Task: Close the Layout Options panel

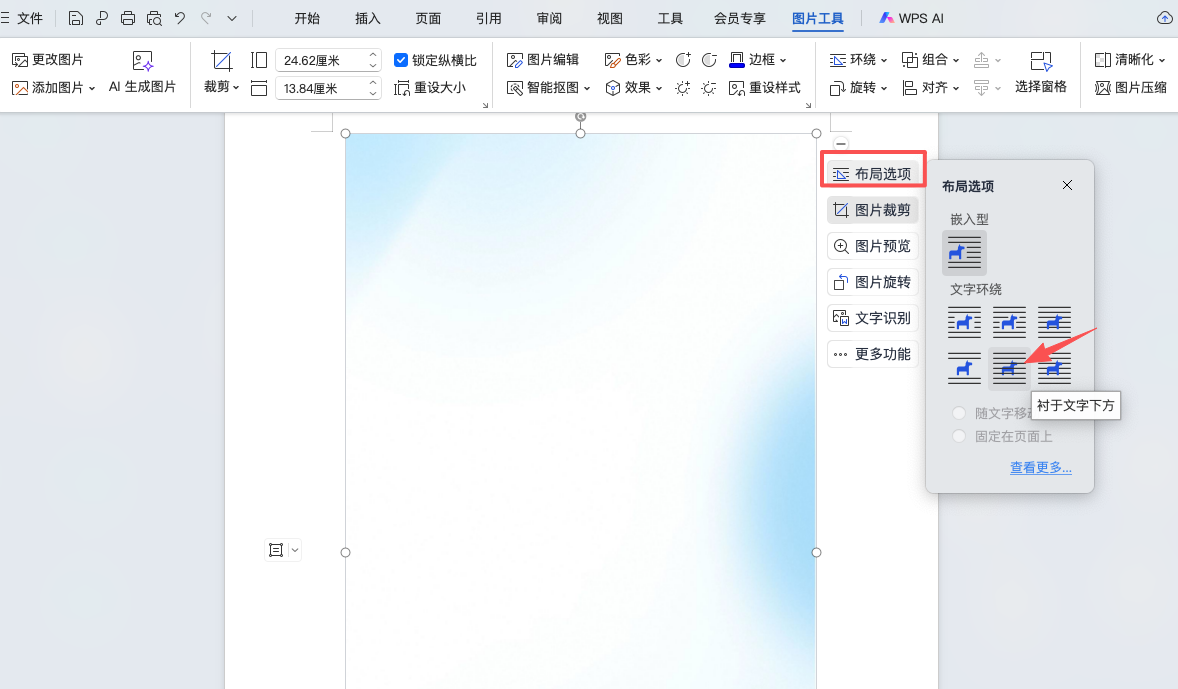Action: coord(1067,185)
